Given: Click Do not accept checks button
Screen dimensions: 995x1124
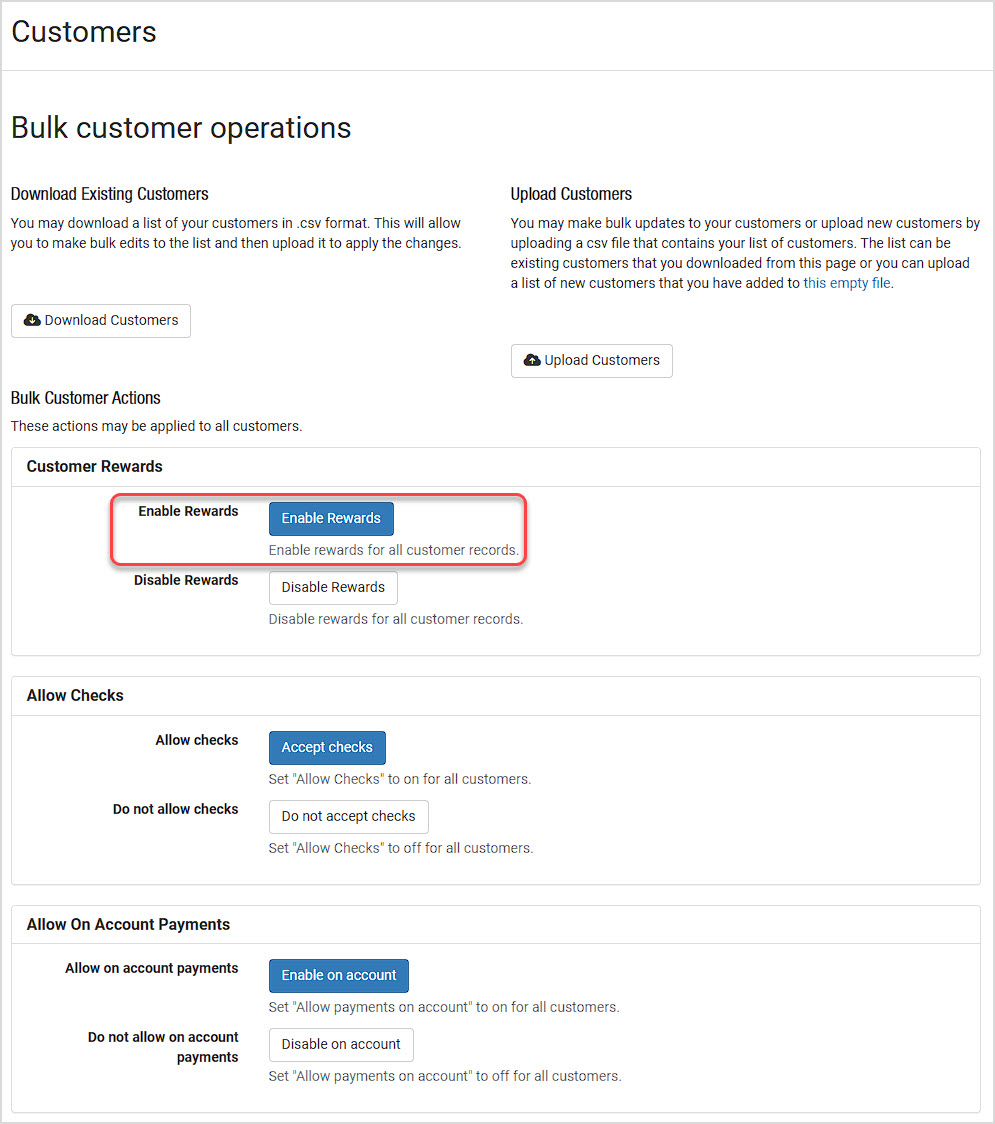Looking at the screenshot, I should coord(348,816).
